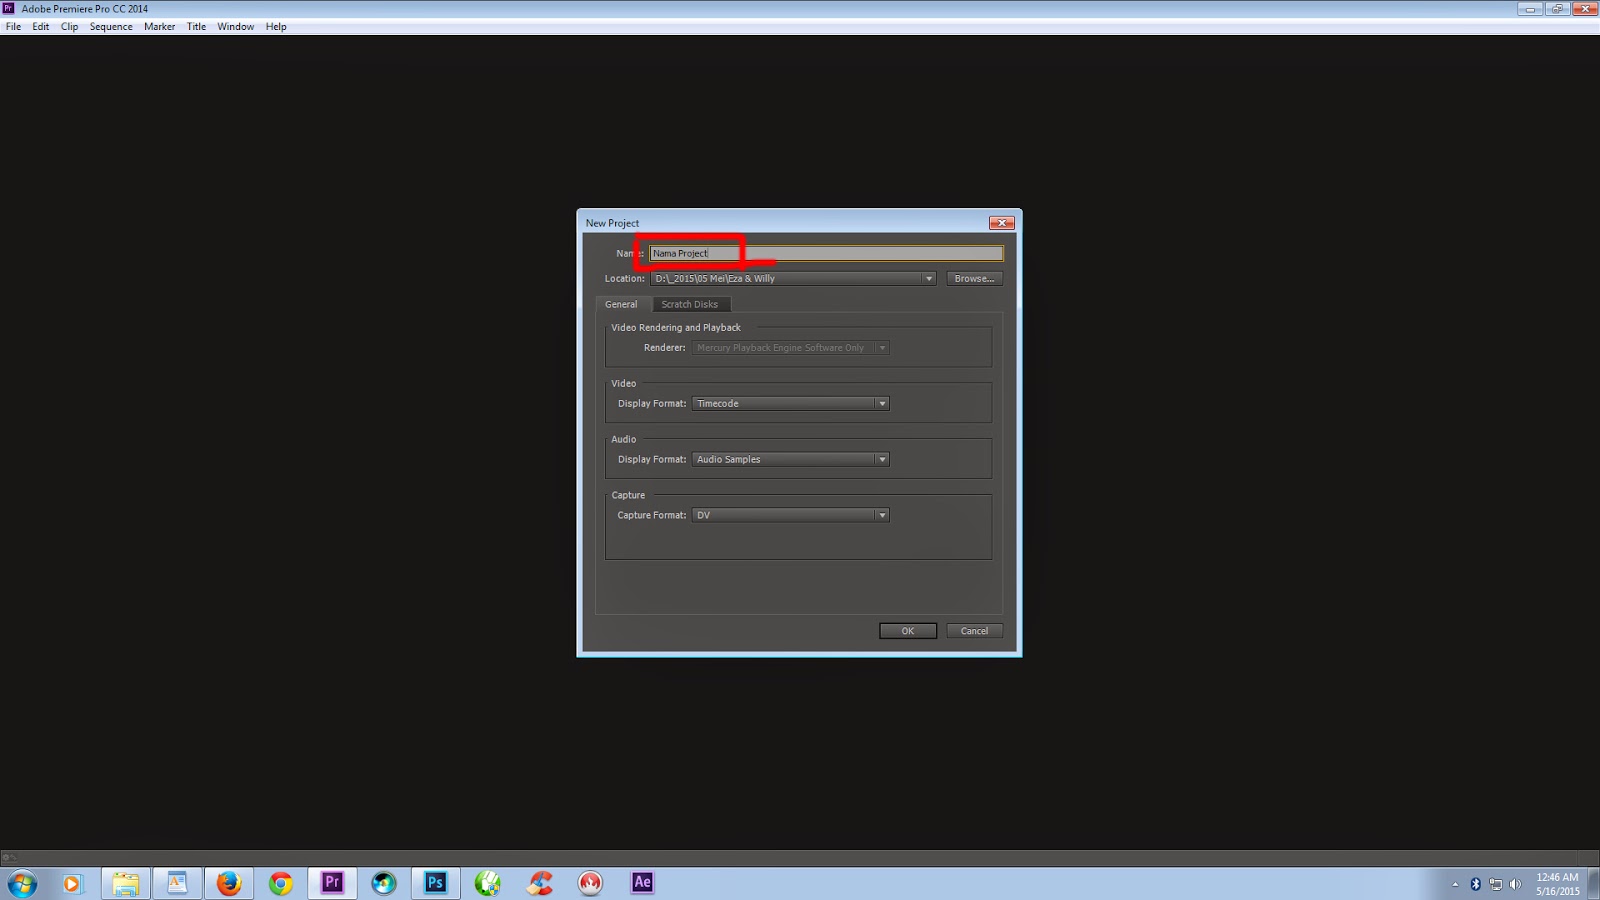Confirm the new project with OK
This screenshot has height=900, width=1600.
click(908, 631)
